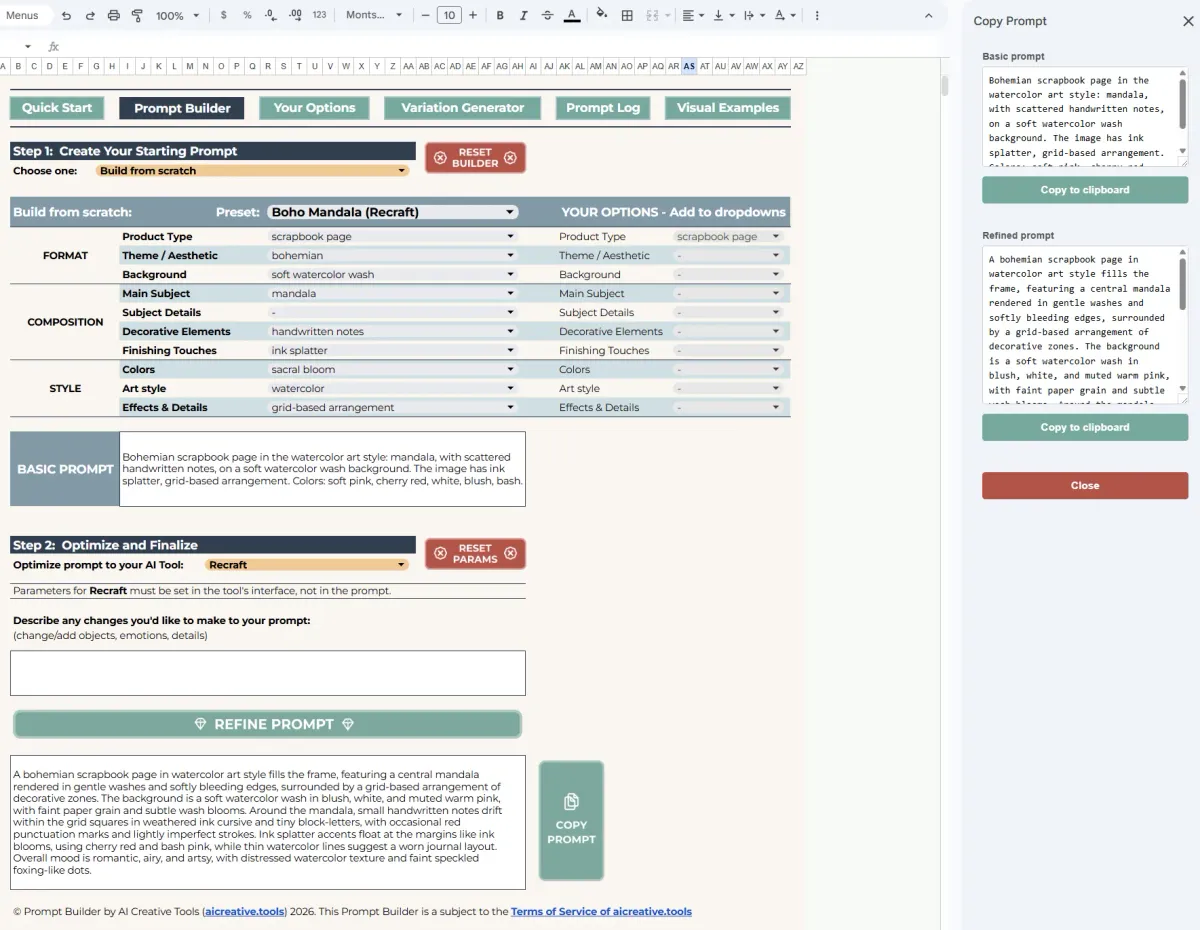Expand the Preset Boho Mandala dropdown

tap(392, 212)
